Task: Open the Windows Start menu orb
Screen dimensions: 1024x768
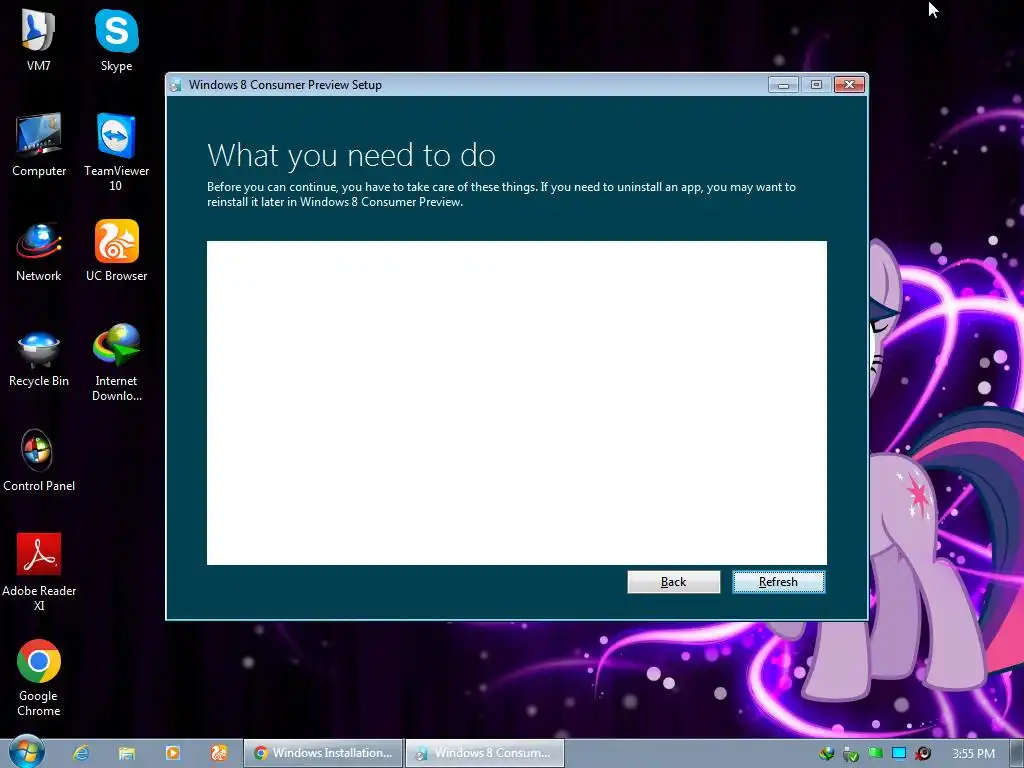Action: pyautogui.click(x=26, y=752)
